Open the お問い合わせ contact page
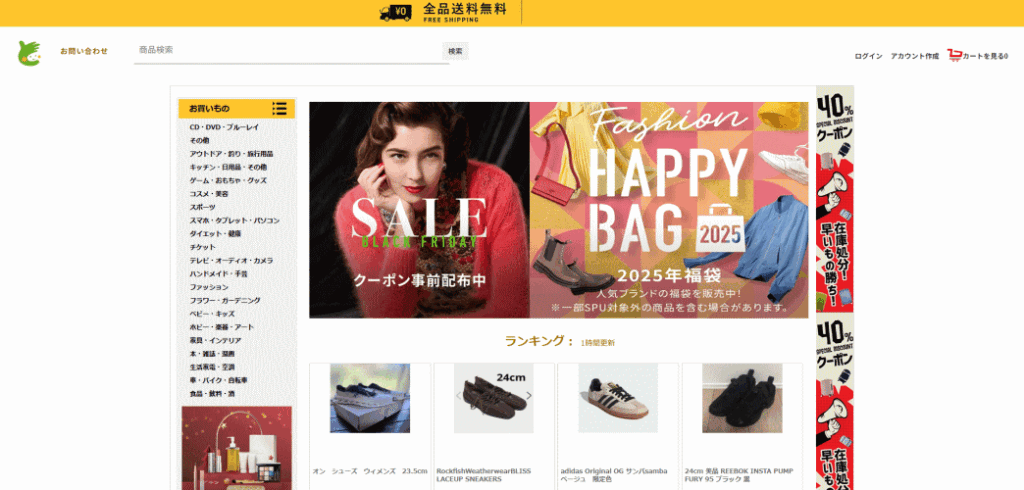 (84, 51)
